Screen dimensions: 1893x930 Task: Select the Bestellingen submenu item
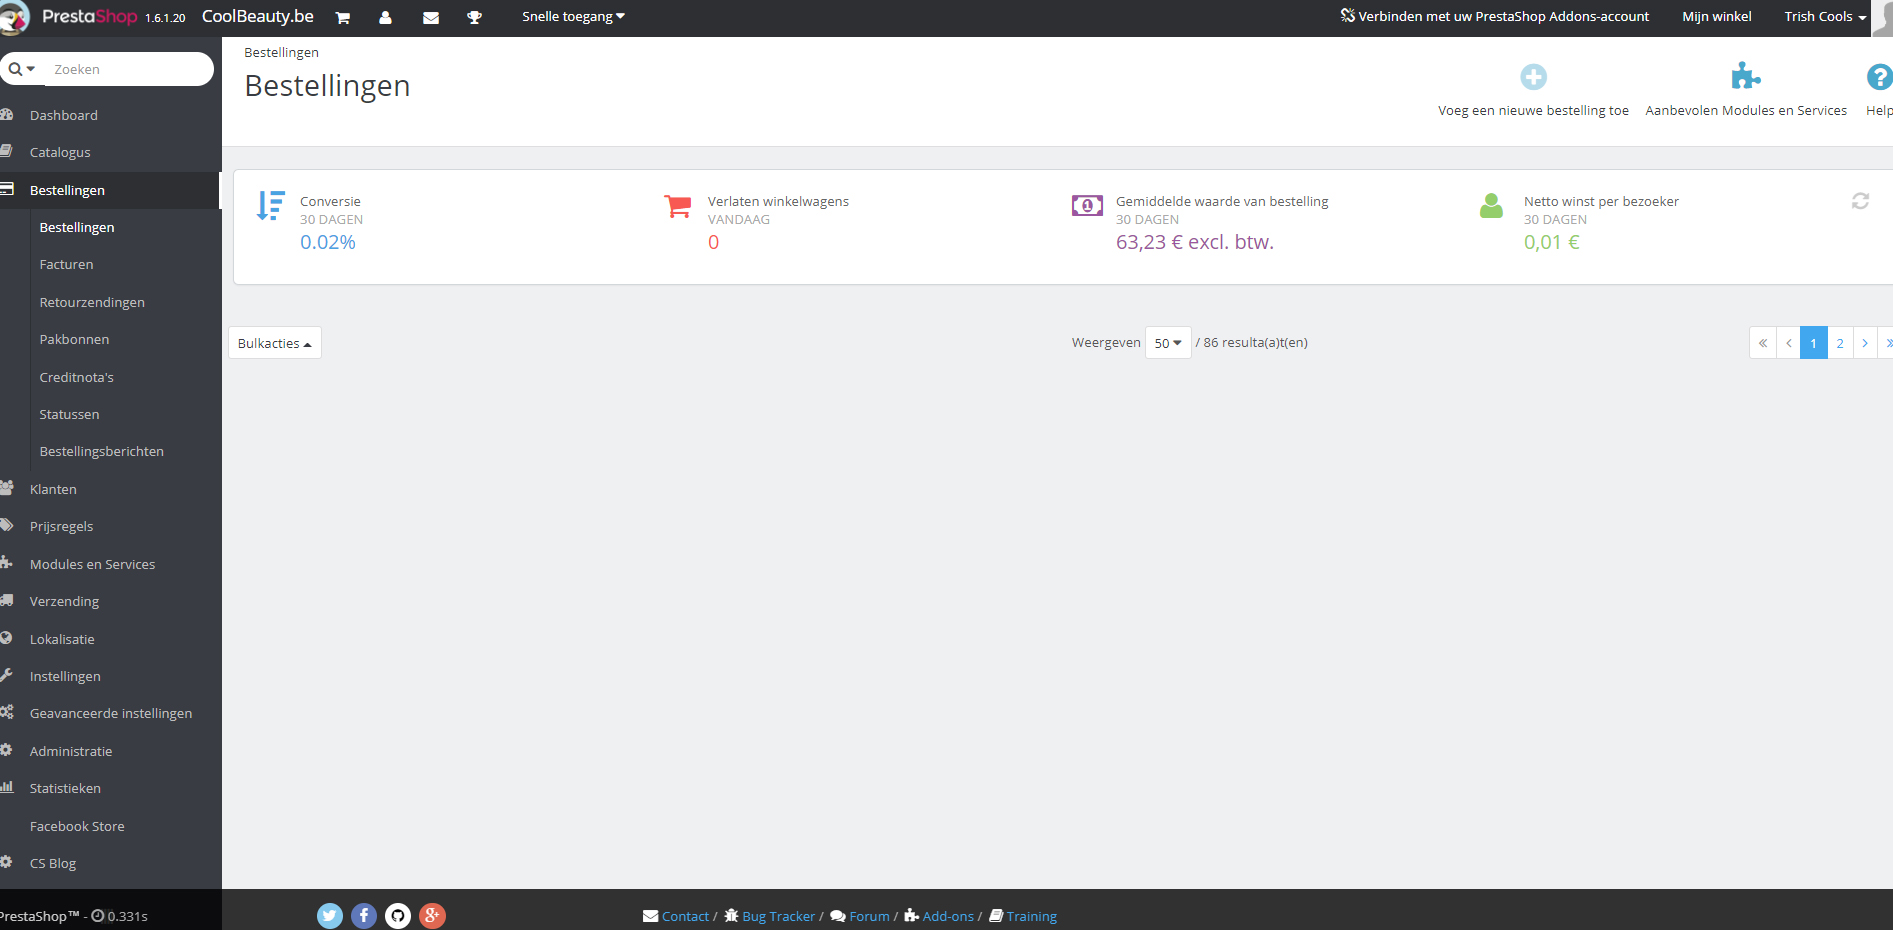tap(77, 227)
